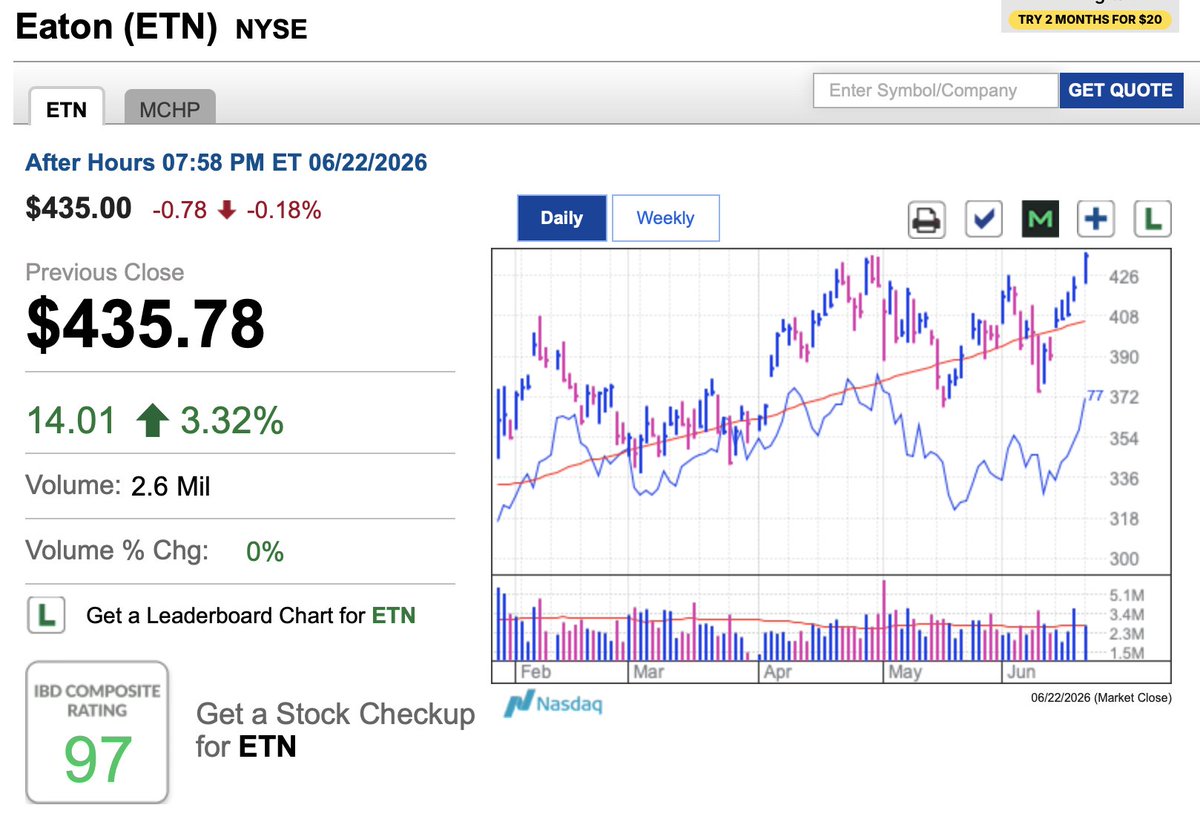Click Try 2 Months for $20 offer
1200x825 pixels.
(x=1090, y=19)
